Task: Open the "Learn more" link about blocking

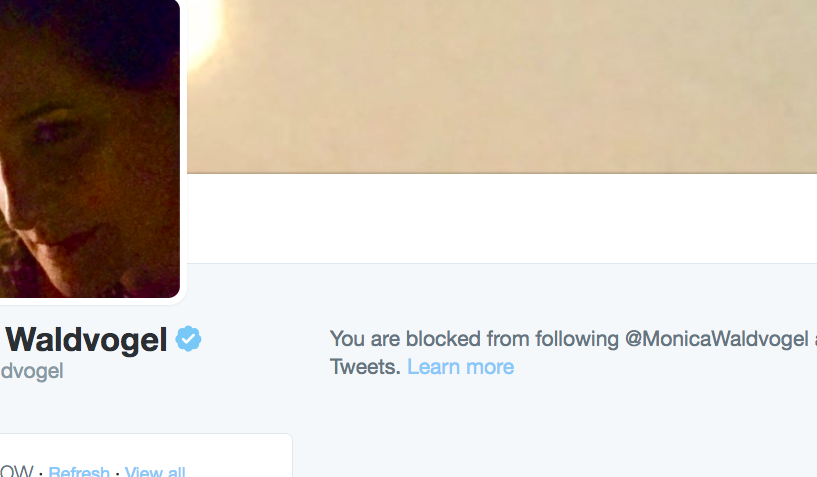Action: pyautogui.click(x=461, y=367)
